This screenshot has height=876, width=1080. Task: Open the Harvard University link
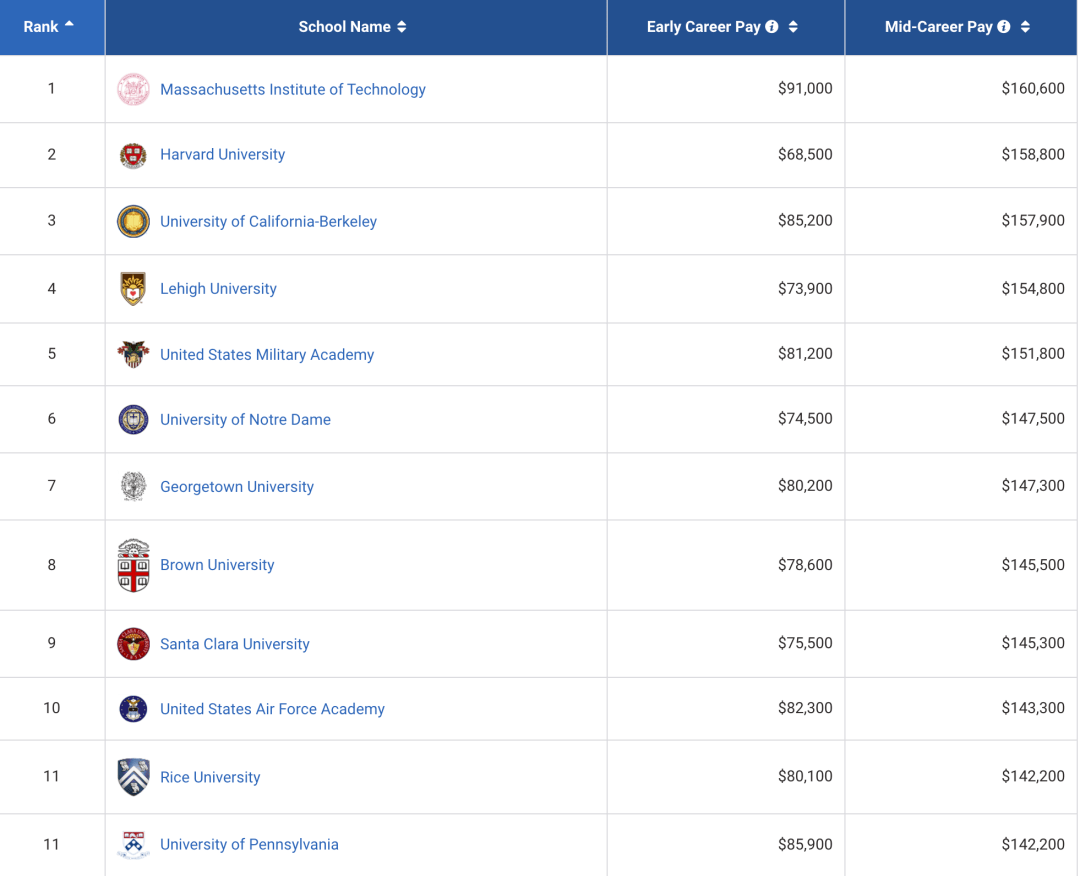point(222,154)
